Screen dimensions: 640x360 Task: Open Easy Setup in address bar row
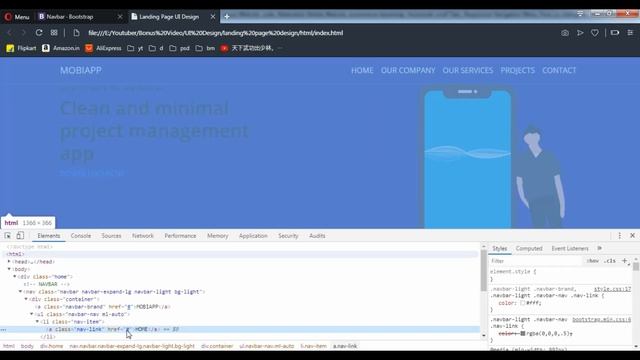click(x=630, y=33)
